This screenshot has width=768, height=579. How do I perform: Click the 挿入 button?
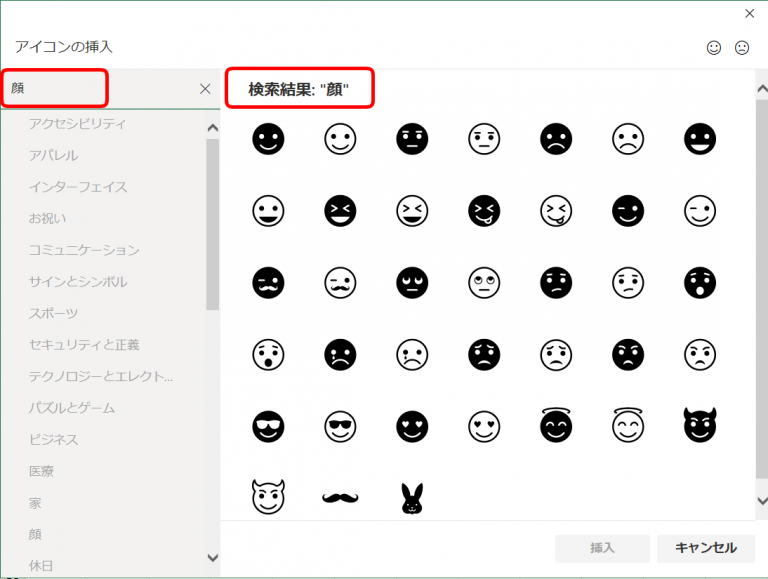[x=602, y=548]
